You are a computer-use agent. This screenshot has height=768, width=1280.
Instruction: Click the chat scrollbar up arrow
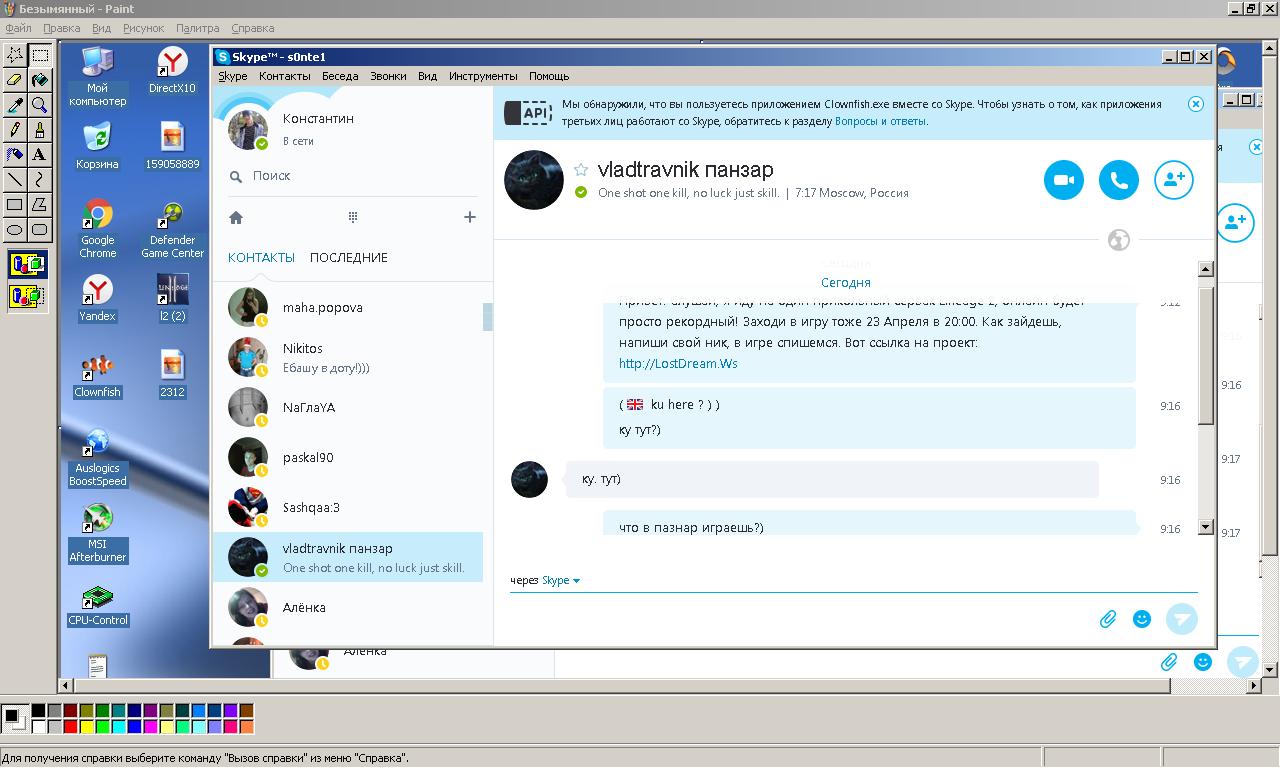click(1205, 269)
